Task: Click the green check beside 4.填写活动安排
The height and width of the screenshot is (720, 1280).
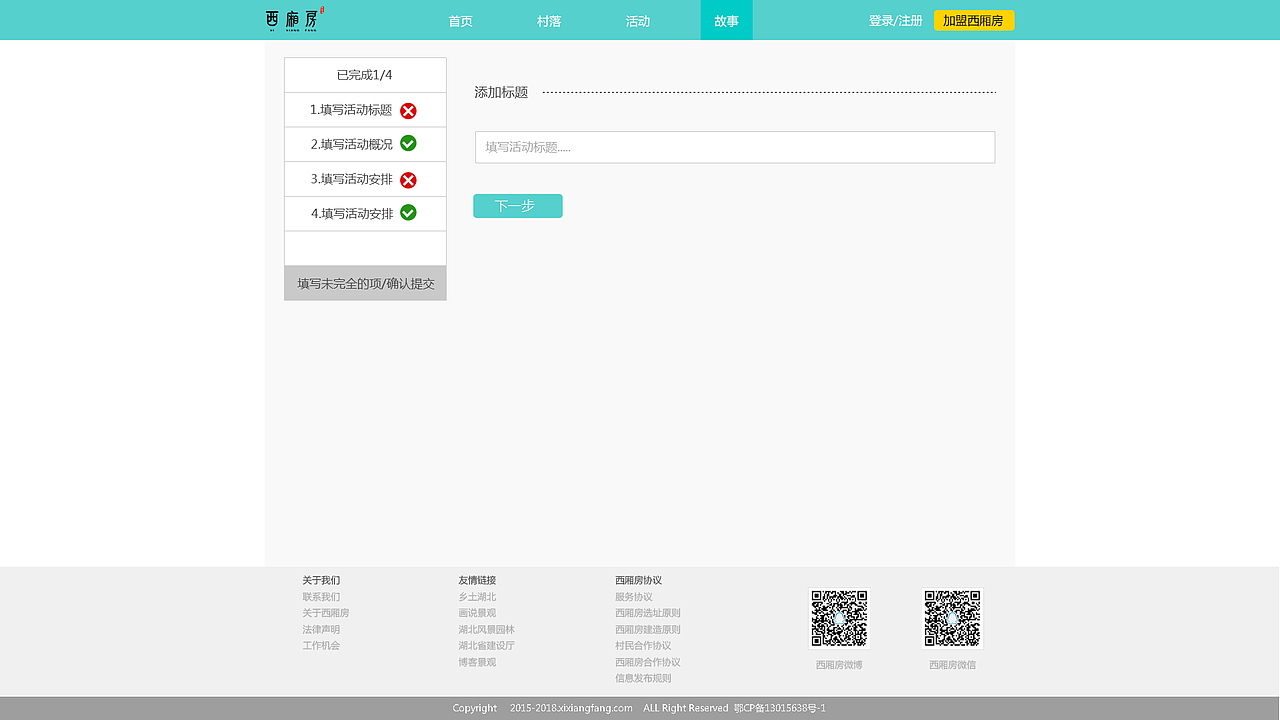Action: pyautogui.click(x=408, y=212)
